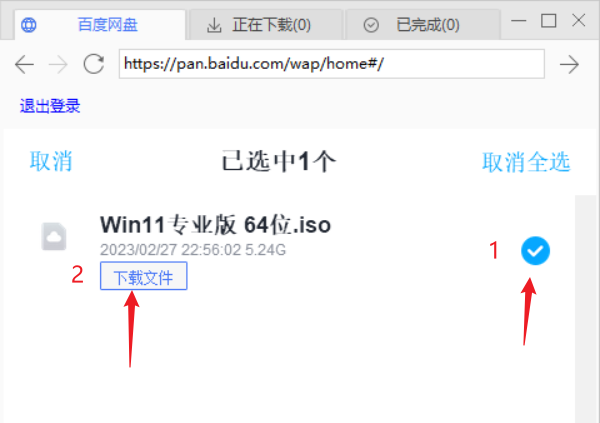Viewport: 600px width, 423px height.
Task: Click the checkmark circle icon on the 已完成 tab
Action: coord(371,25)
